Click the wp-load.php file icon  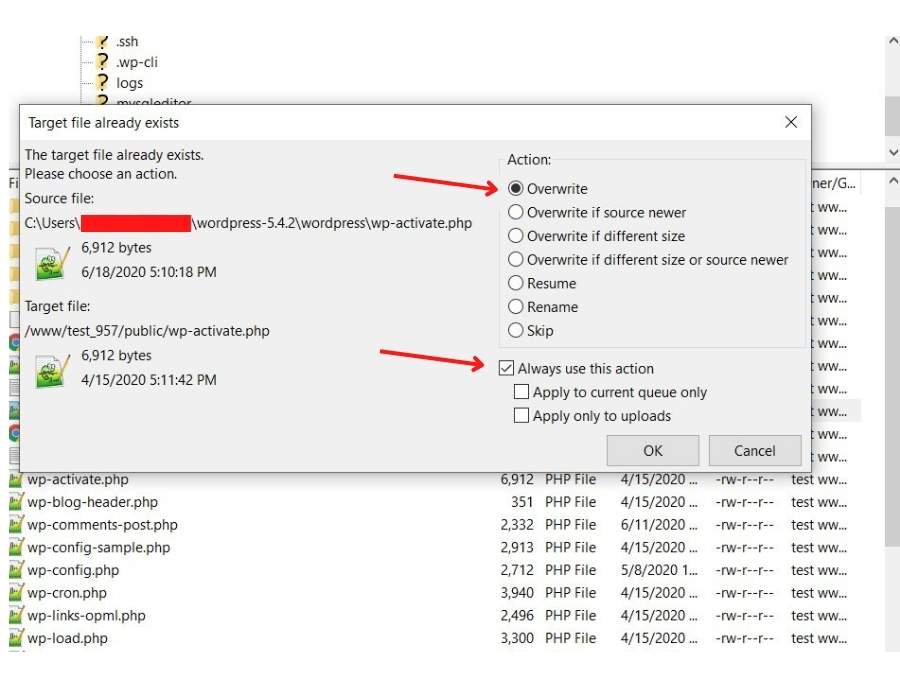point(16,637)
